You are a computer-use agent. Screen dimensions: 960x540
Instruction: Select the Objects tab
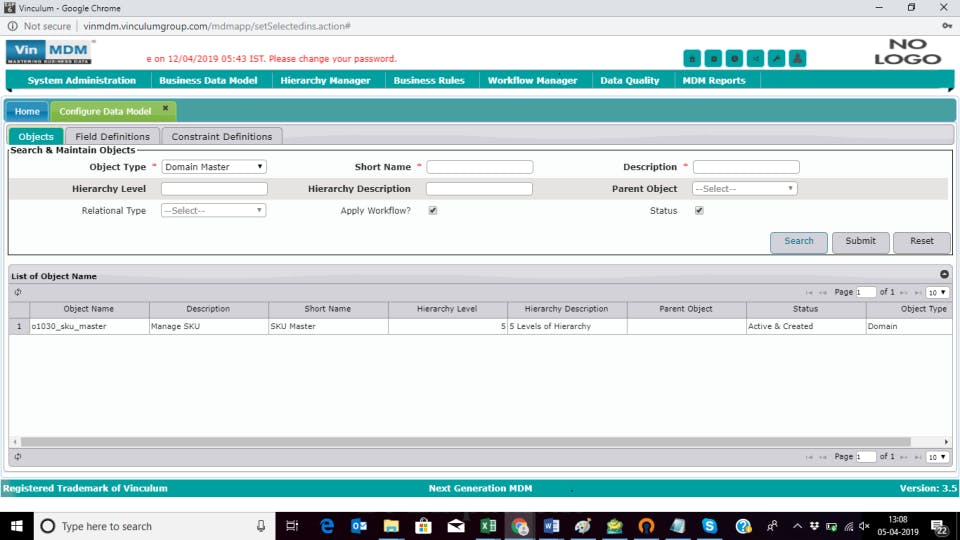(x=36, y=137)
